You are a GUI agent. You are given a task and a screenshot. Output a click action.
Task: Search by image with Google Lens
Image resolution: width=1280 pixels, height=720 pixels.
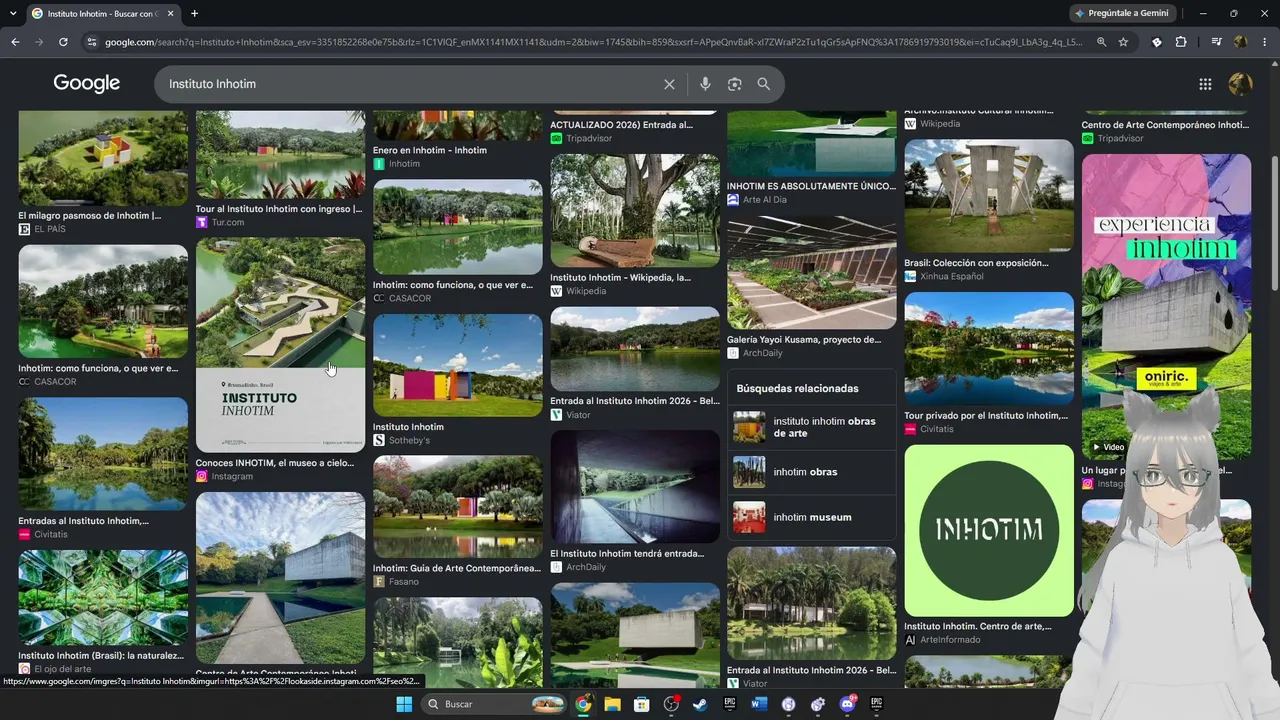coord(735,84)
